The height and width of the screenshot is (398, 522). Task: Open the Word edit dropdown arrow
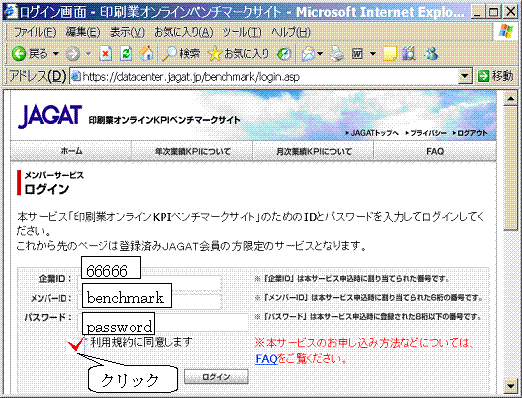373,54
